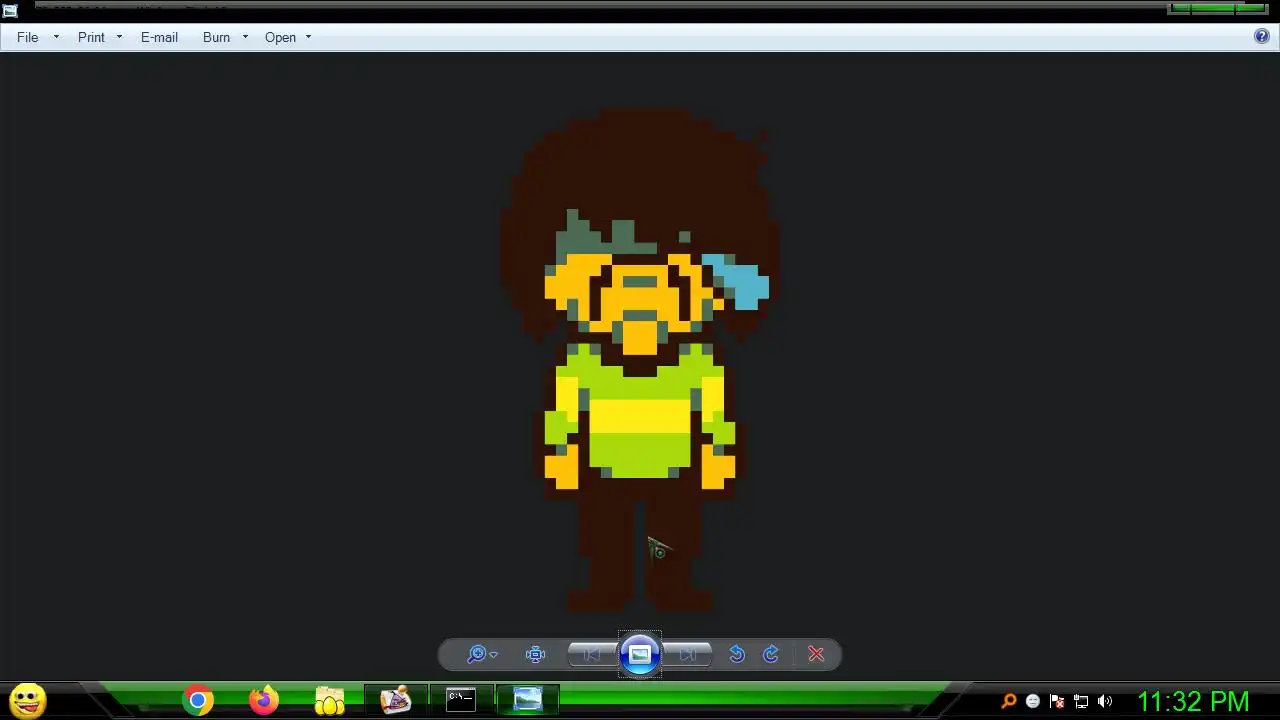Click the orange magnifier tray icon
The width and height of the screenshot is (1280, 720).
[1009, 701]
